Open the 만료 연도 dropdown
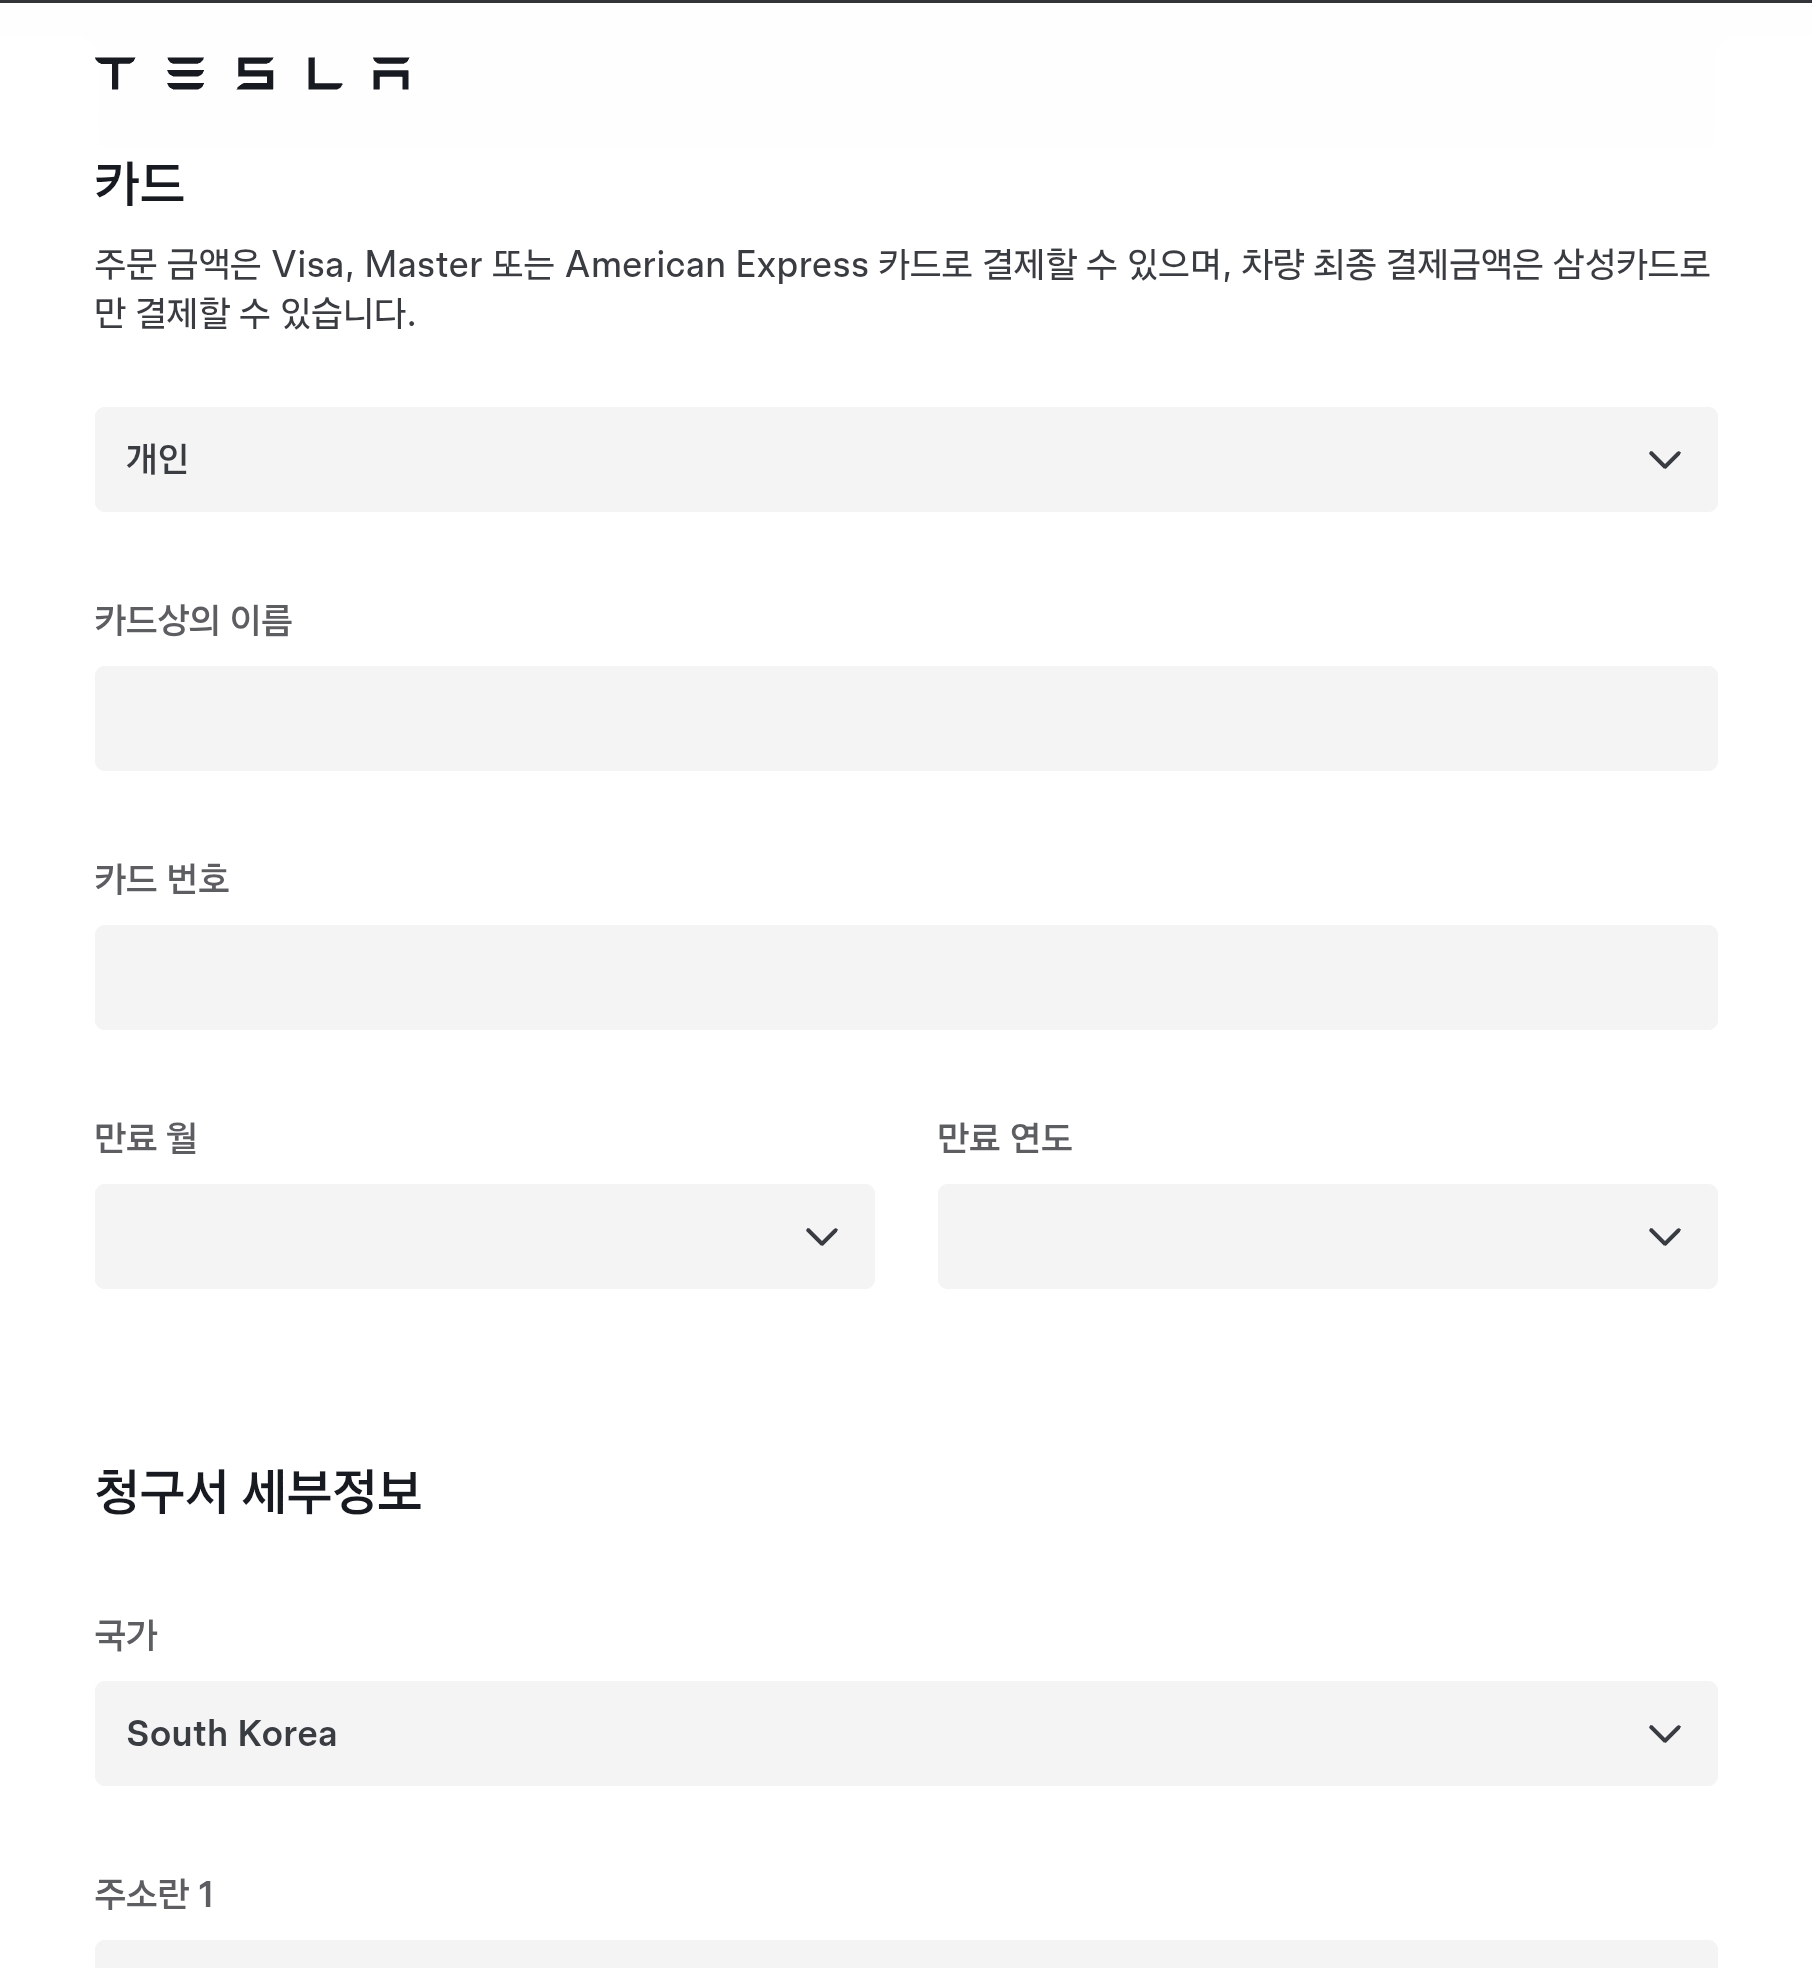Viewport: 1812px width, 1968px height. coord(1328,1236)
